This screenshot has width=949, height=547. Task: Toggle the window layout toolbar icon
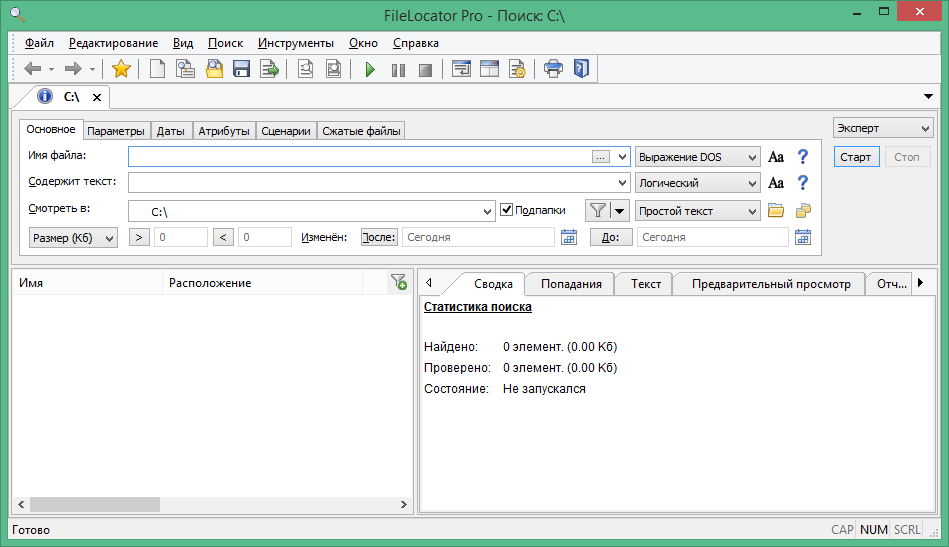click(489, 69)
